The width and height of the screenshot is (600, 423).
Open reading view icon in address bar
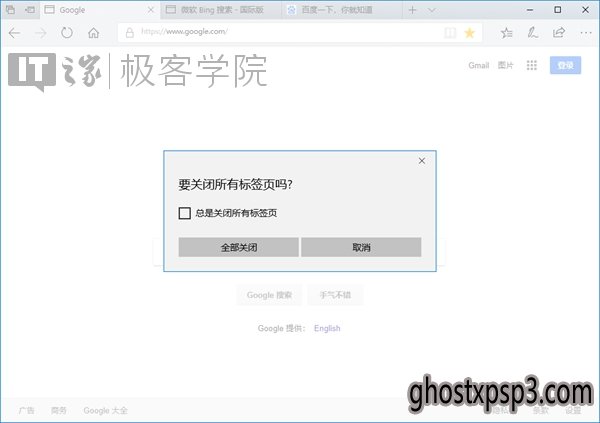(x=450, y=33)
